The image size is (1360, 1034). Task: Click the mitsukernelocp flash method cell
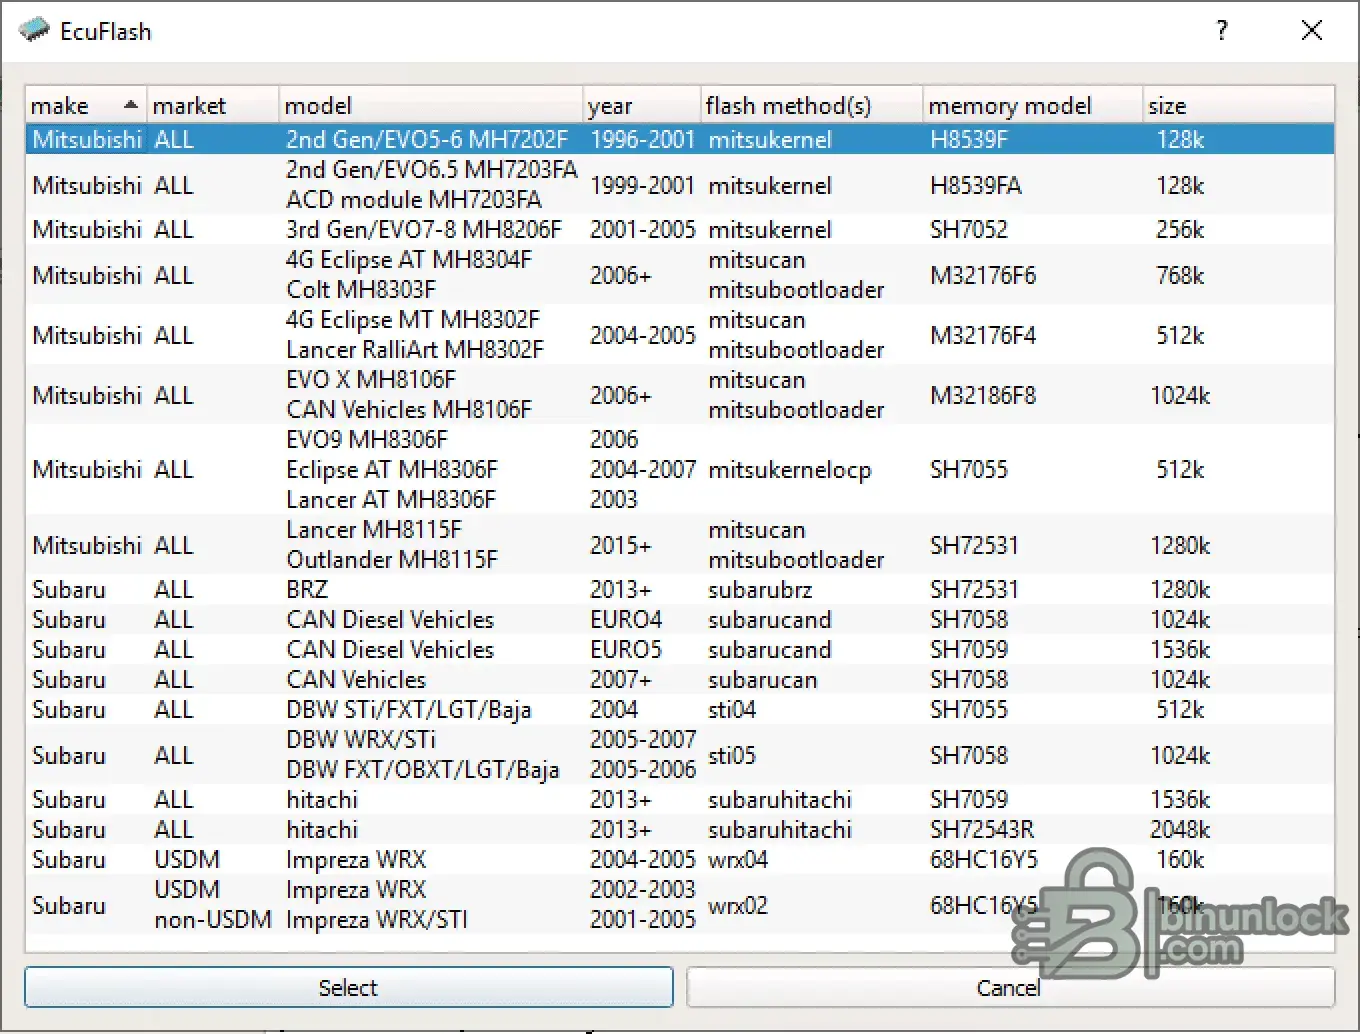(x=790, y=469)
